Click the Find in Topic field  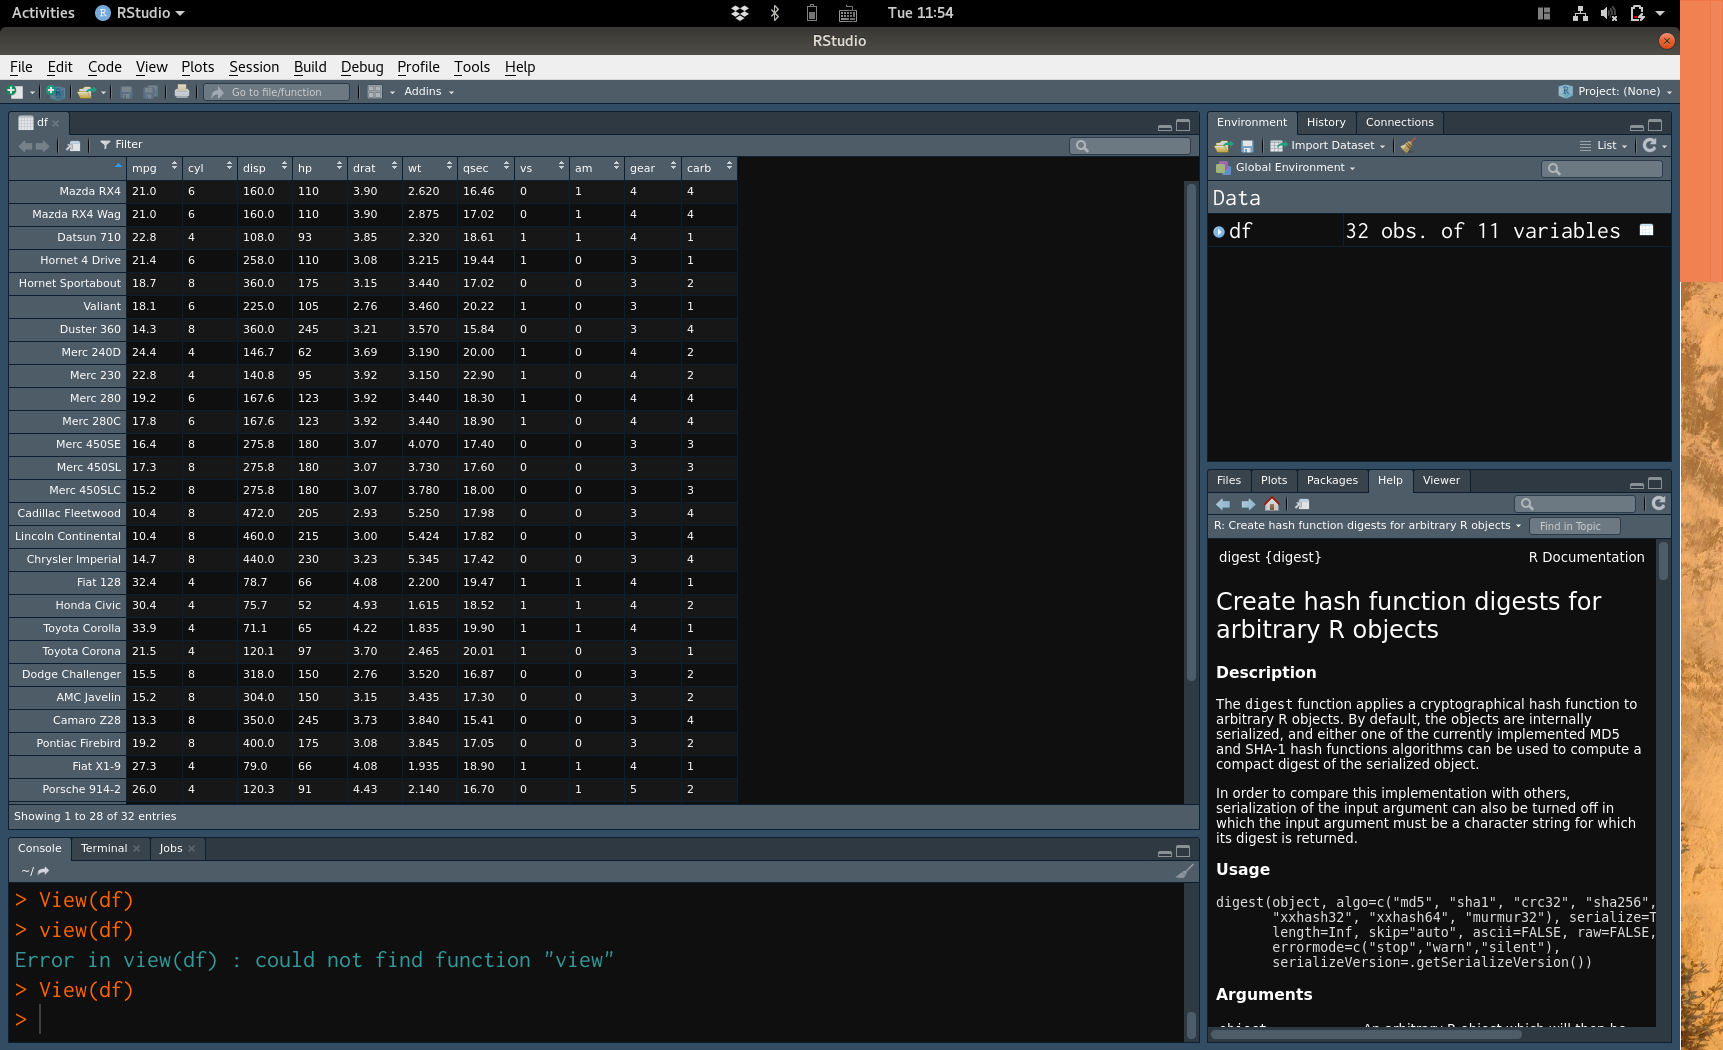tap(1575, 526)
